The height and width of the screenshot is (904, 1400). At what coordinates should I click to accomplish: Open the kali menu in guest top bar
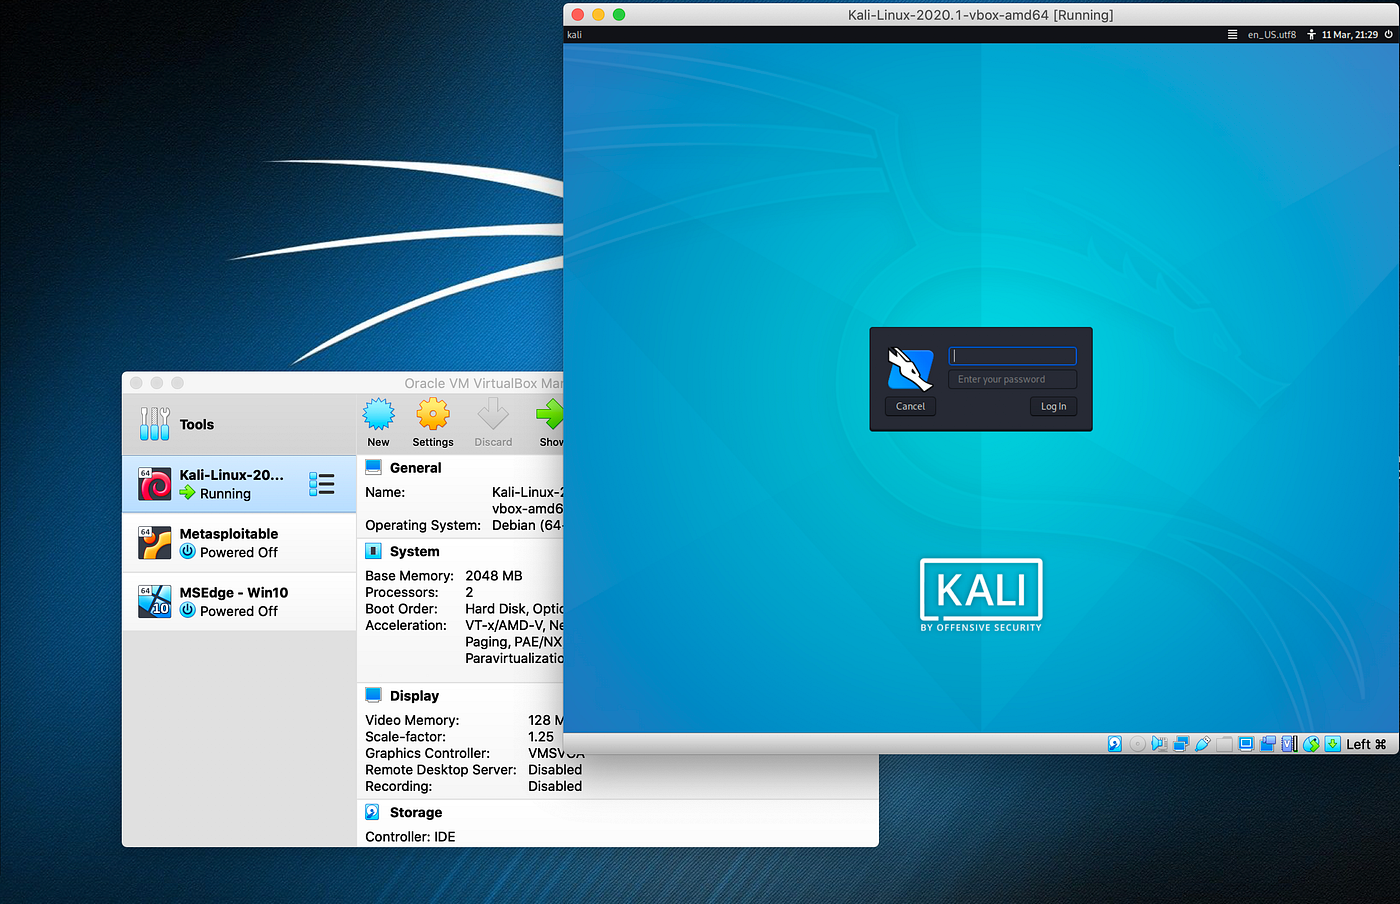coord(575,33)
